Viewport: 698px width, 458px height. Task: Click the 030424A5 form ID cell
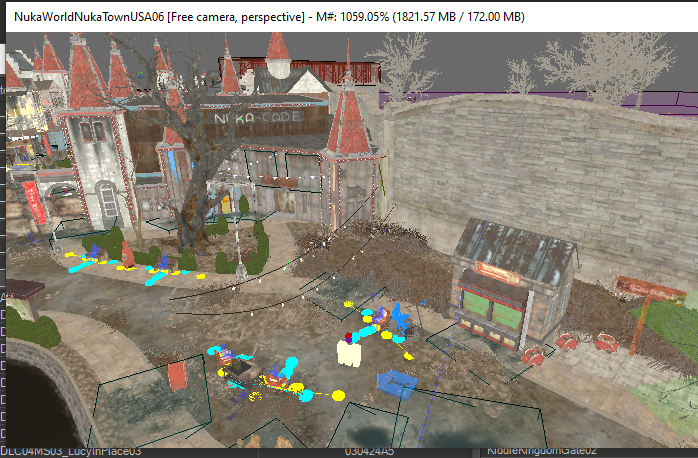coord(369,452)
